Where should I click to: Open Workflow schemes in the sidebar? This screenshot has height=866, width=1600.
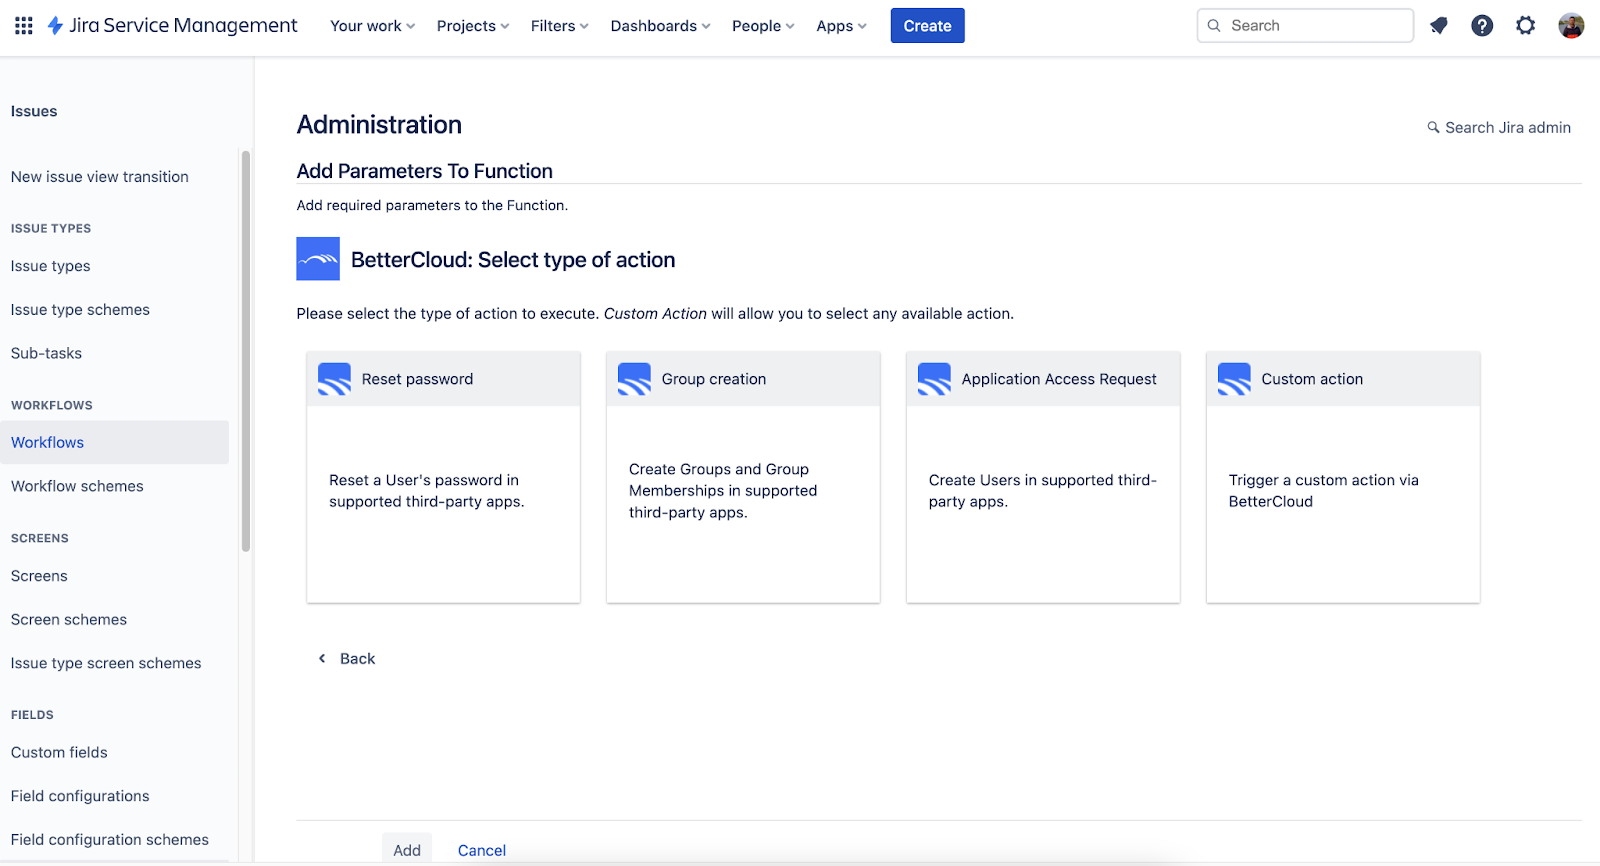tap(77, 486)
